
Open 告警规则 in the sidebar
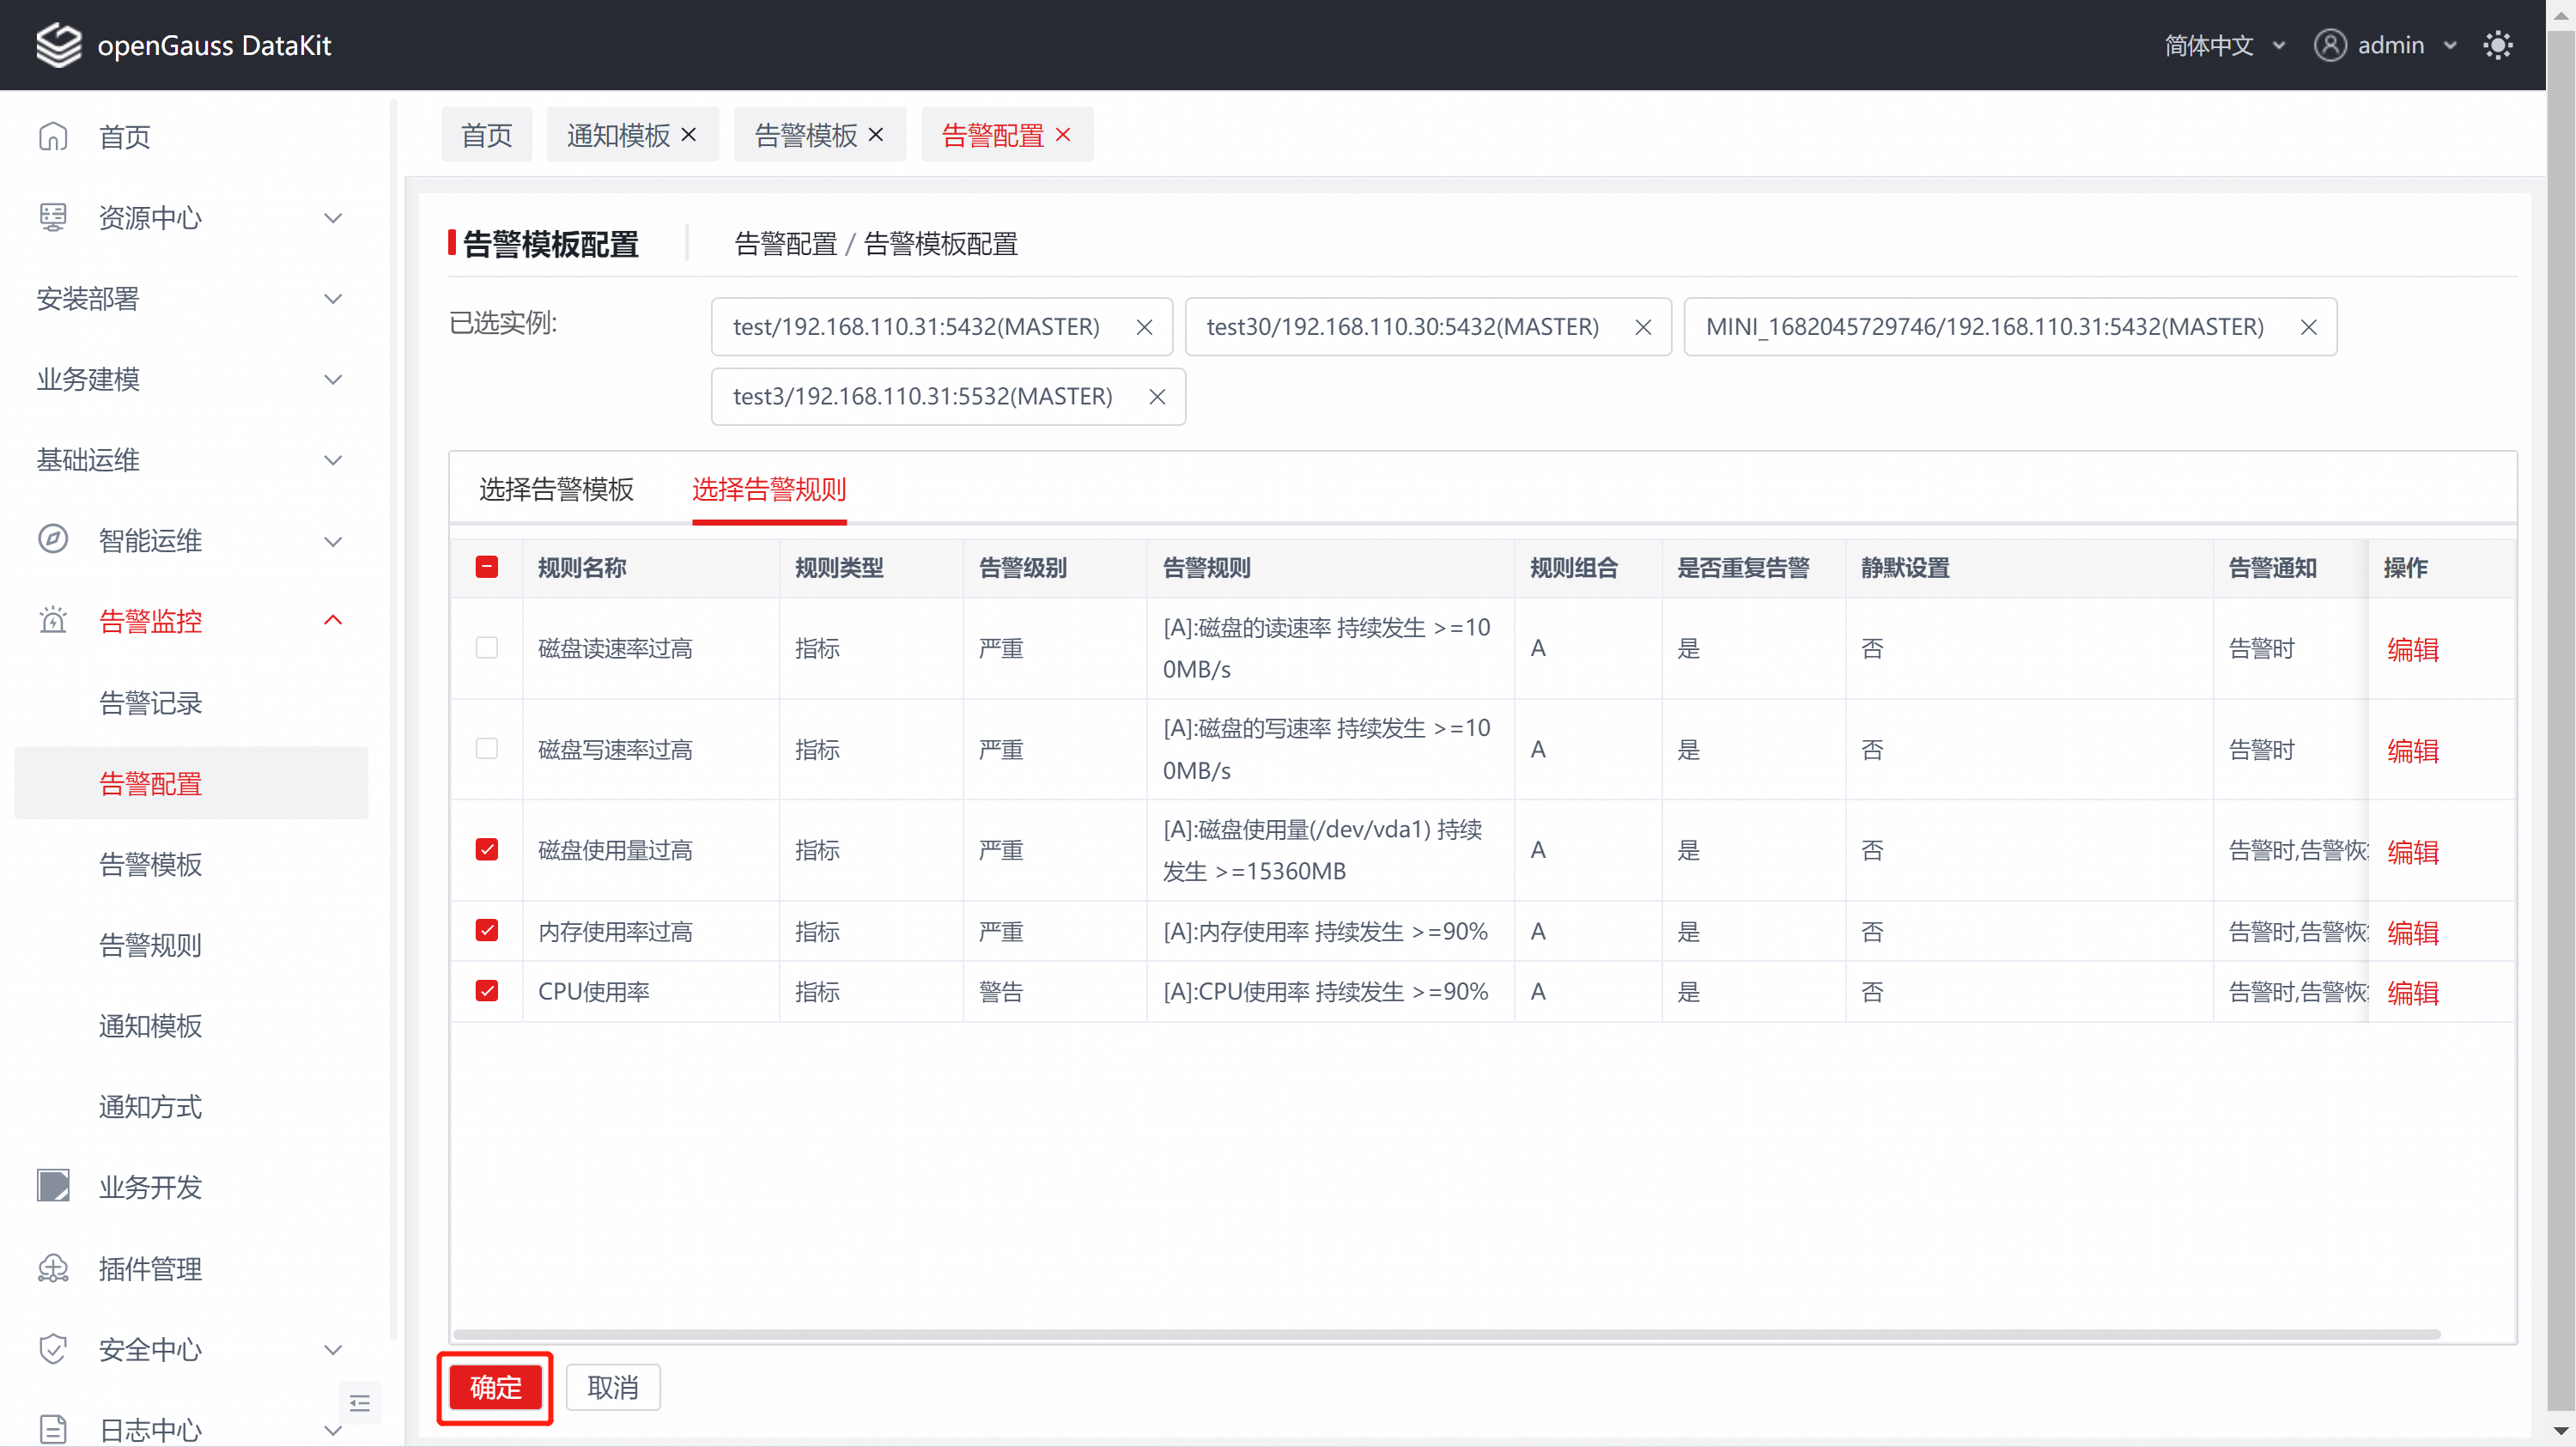(150, 944)
